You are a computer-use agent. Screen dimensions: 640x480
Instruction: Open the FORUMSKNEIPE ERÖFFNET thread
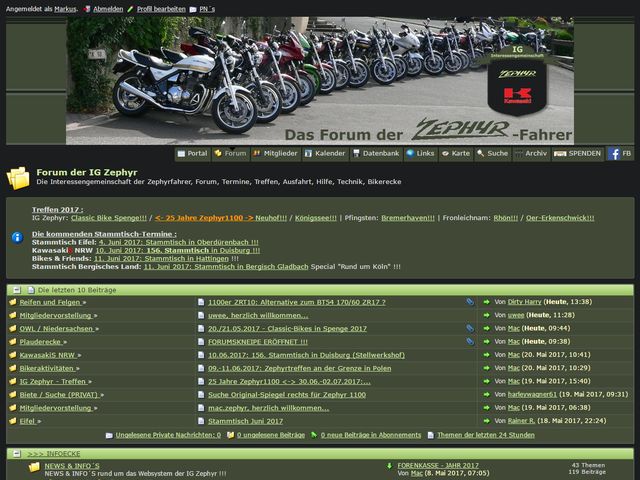[x=258, y=342]
